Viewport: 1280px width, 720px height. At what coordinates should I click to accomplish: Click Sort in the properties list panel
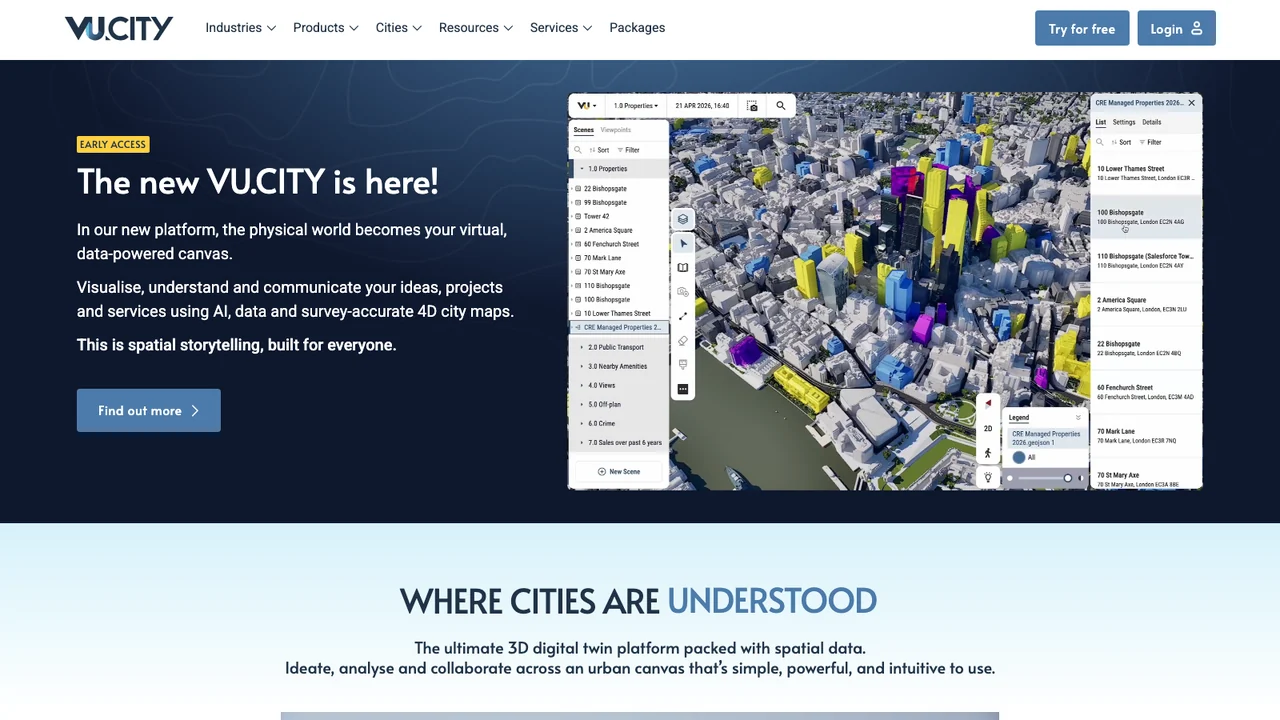pos(1121,142)
